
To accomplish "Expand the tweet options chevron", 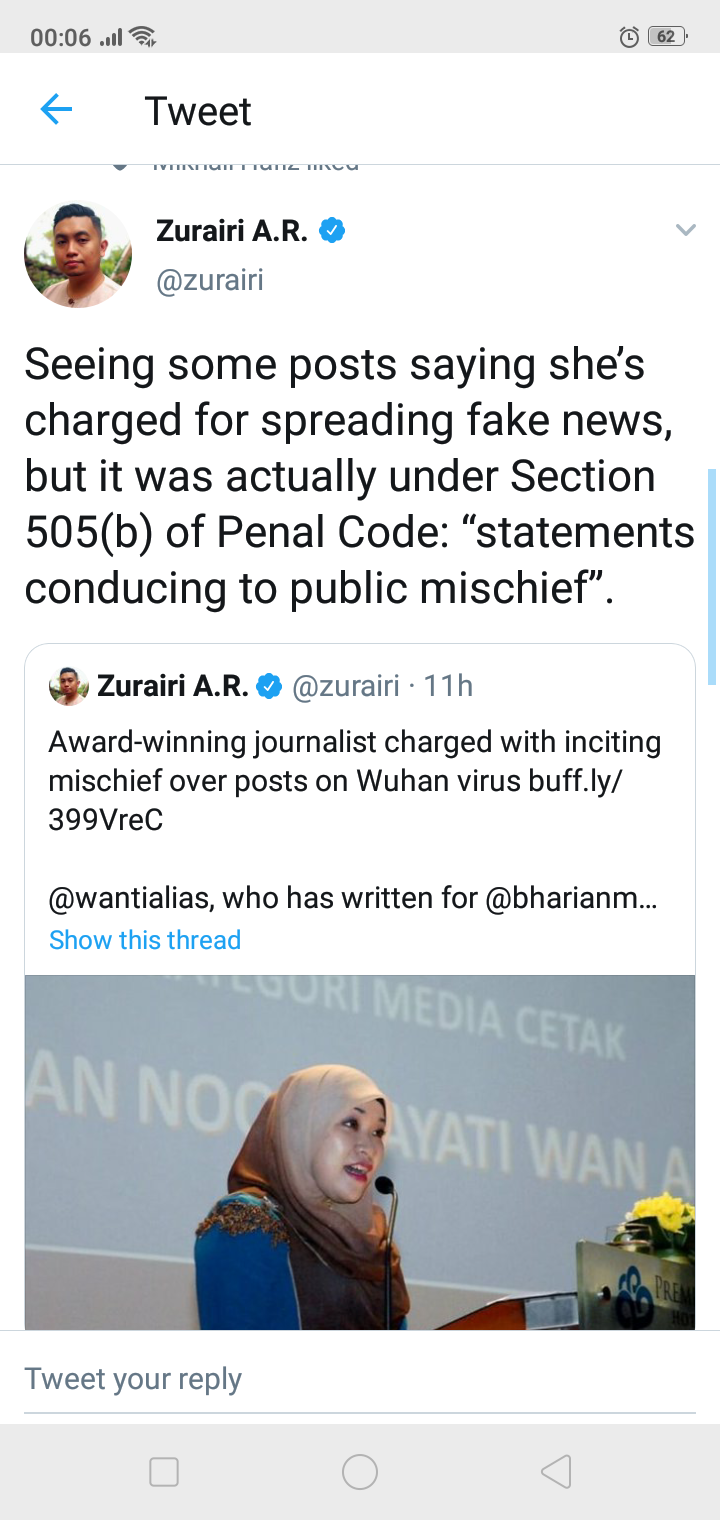I will (685, 231).
